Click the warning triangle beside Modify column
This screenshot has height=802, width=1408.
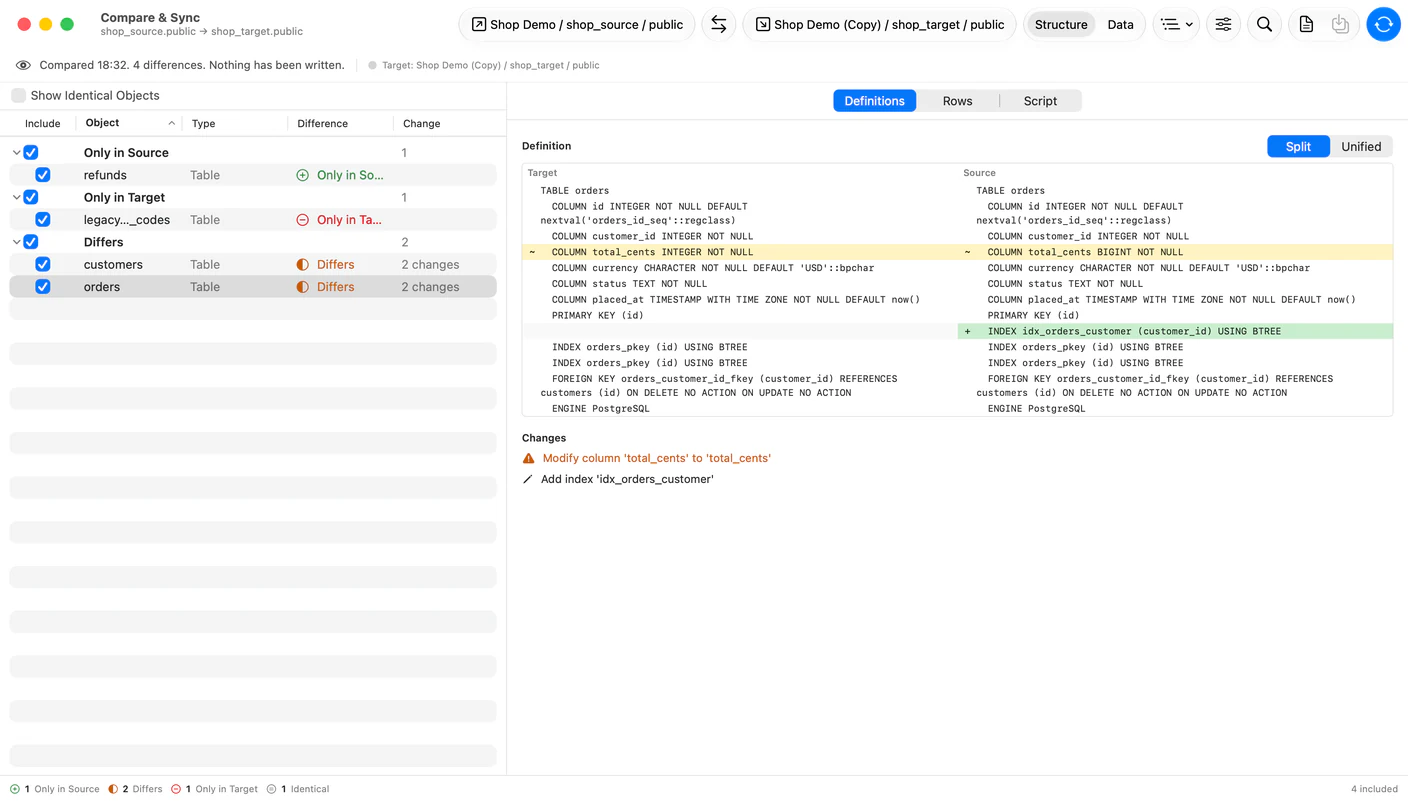click(x=529, y=458)
